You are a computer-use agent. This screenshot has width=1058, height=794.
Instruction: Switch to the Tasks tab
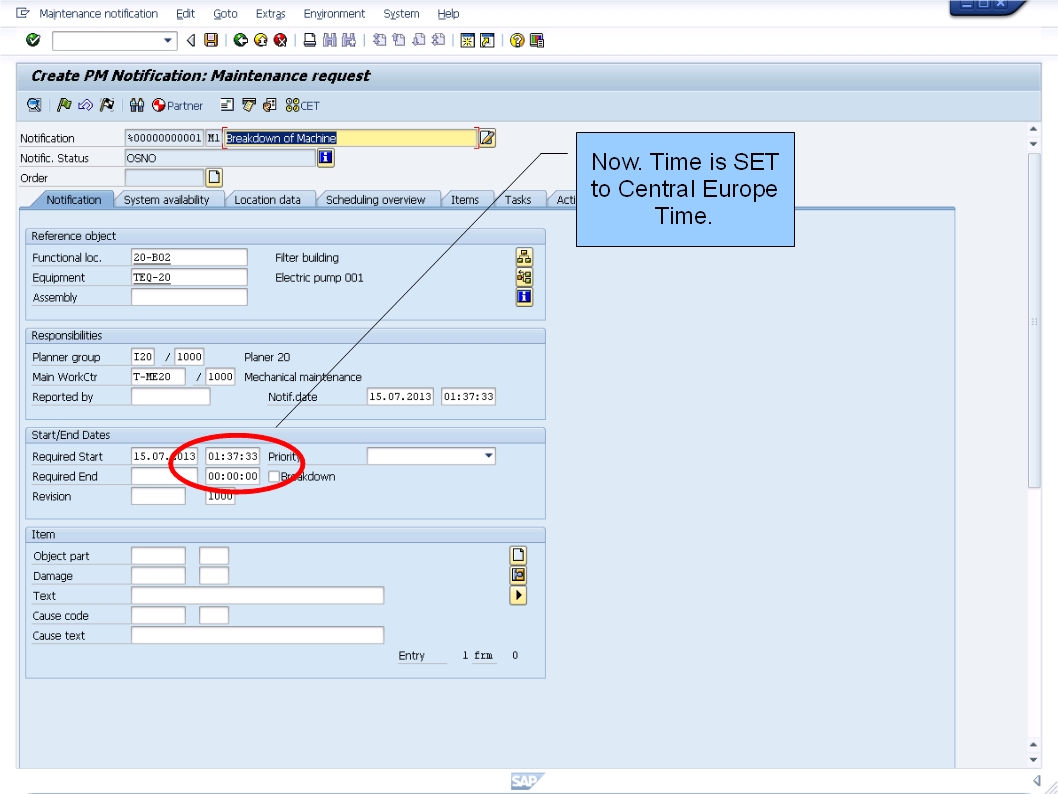pyautogui.click(x=518, y=200)
